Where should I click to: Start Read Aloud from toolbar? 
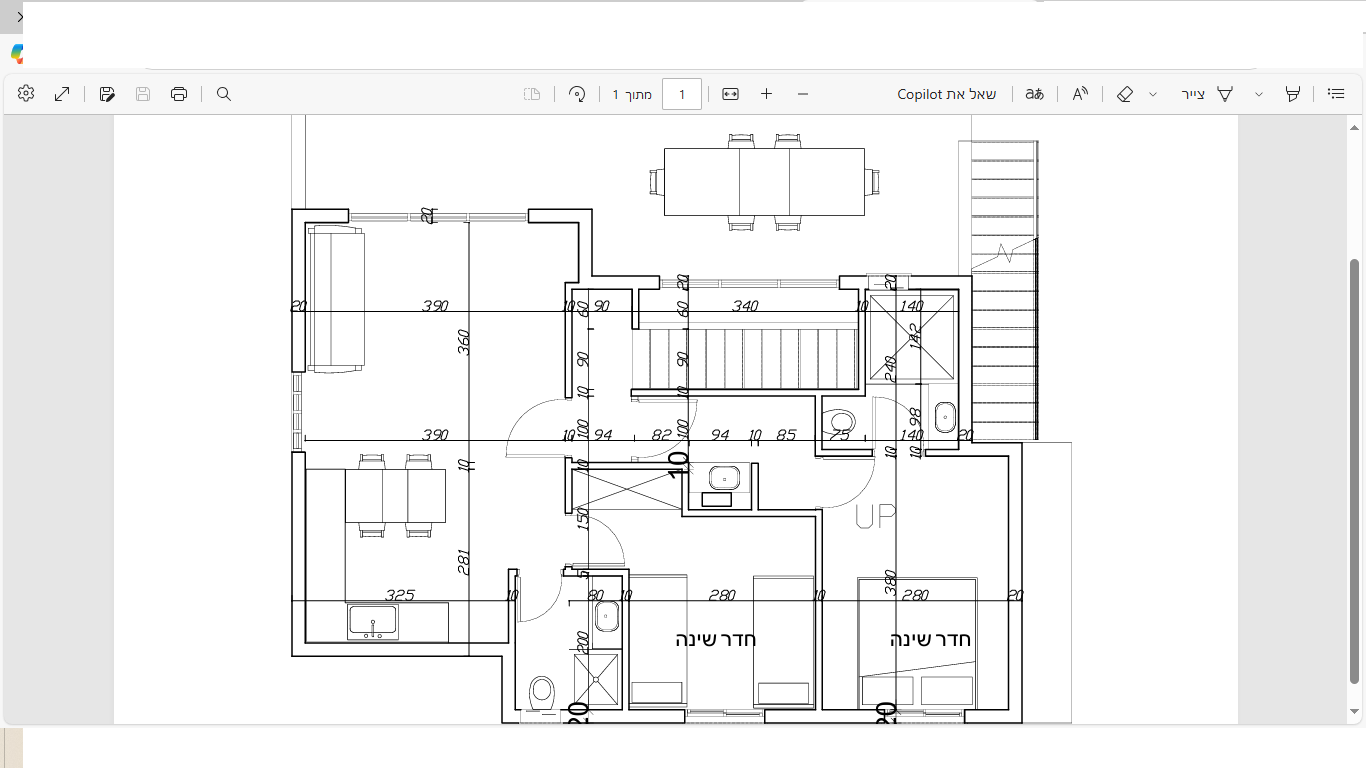pos(1080,94)
